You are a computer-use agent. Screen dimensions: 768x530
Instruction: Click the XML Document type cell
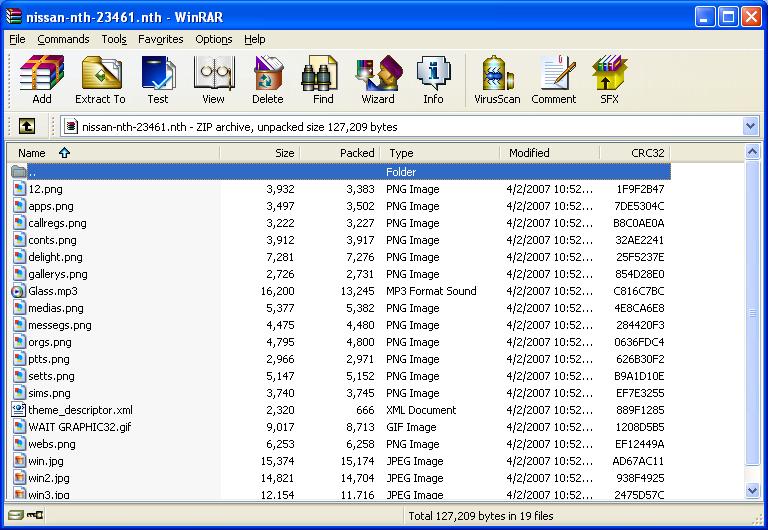click(x=421, y=410)
